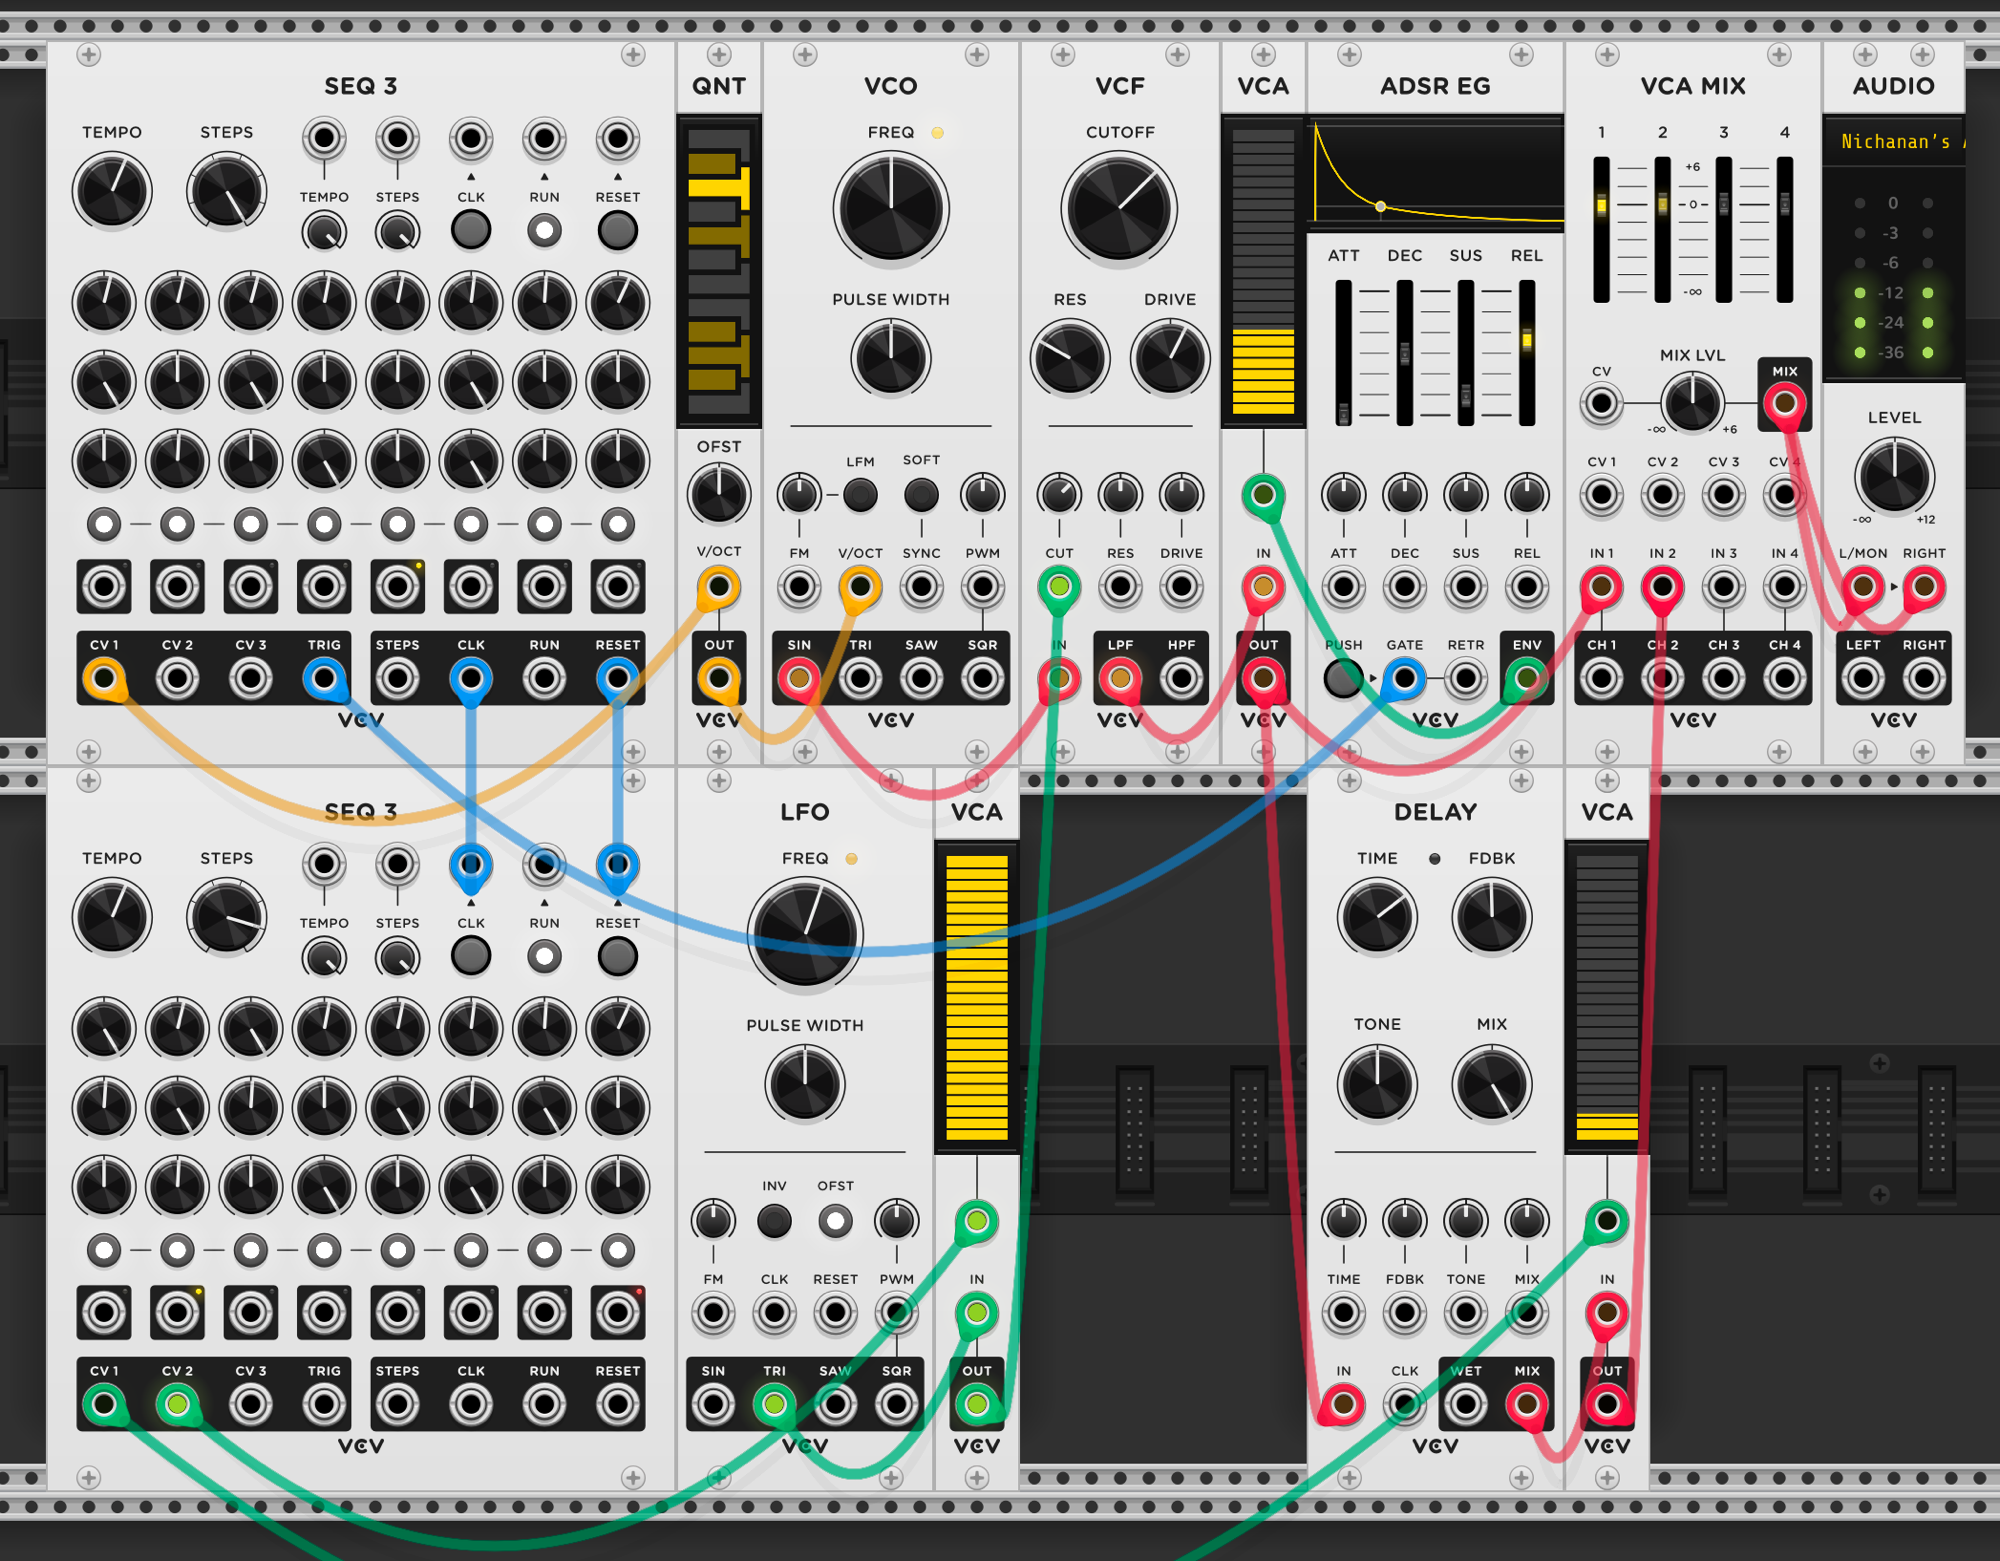Click the ADSR EG ENV output jack
The image size is (2000, 1561).
click(1526, 678)
